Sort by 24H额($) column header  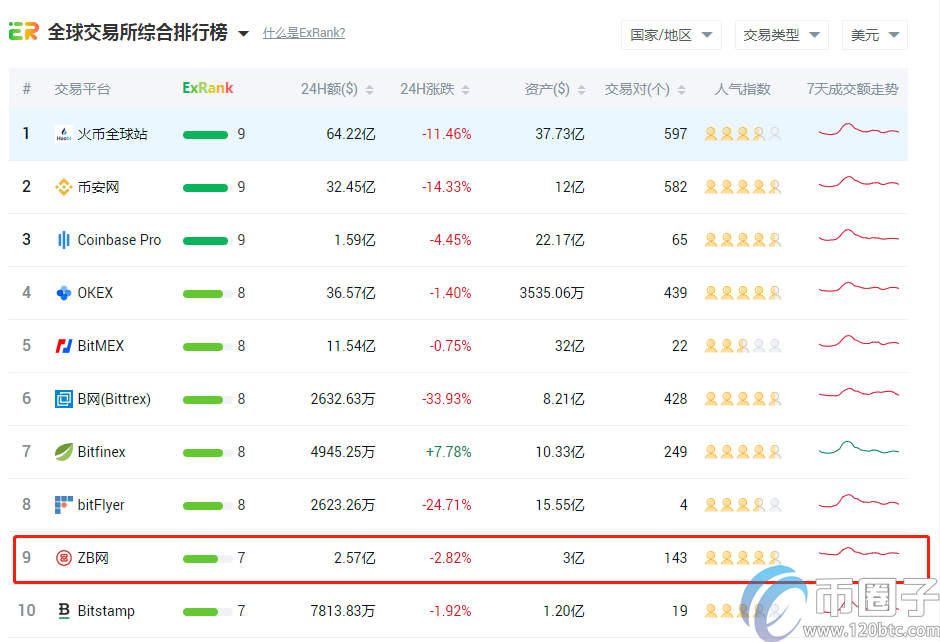pos(337,89)
